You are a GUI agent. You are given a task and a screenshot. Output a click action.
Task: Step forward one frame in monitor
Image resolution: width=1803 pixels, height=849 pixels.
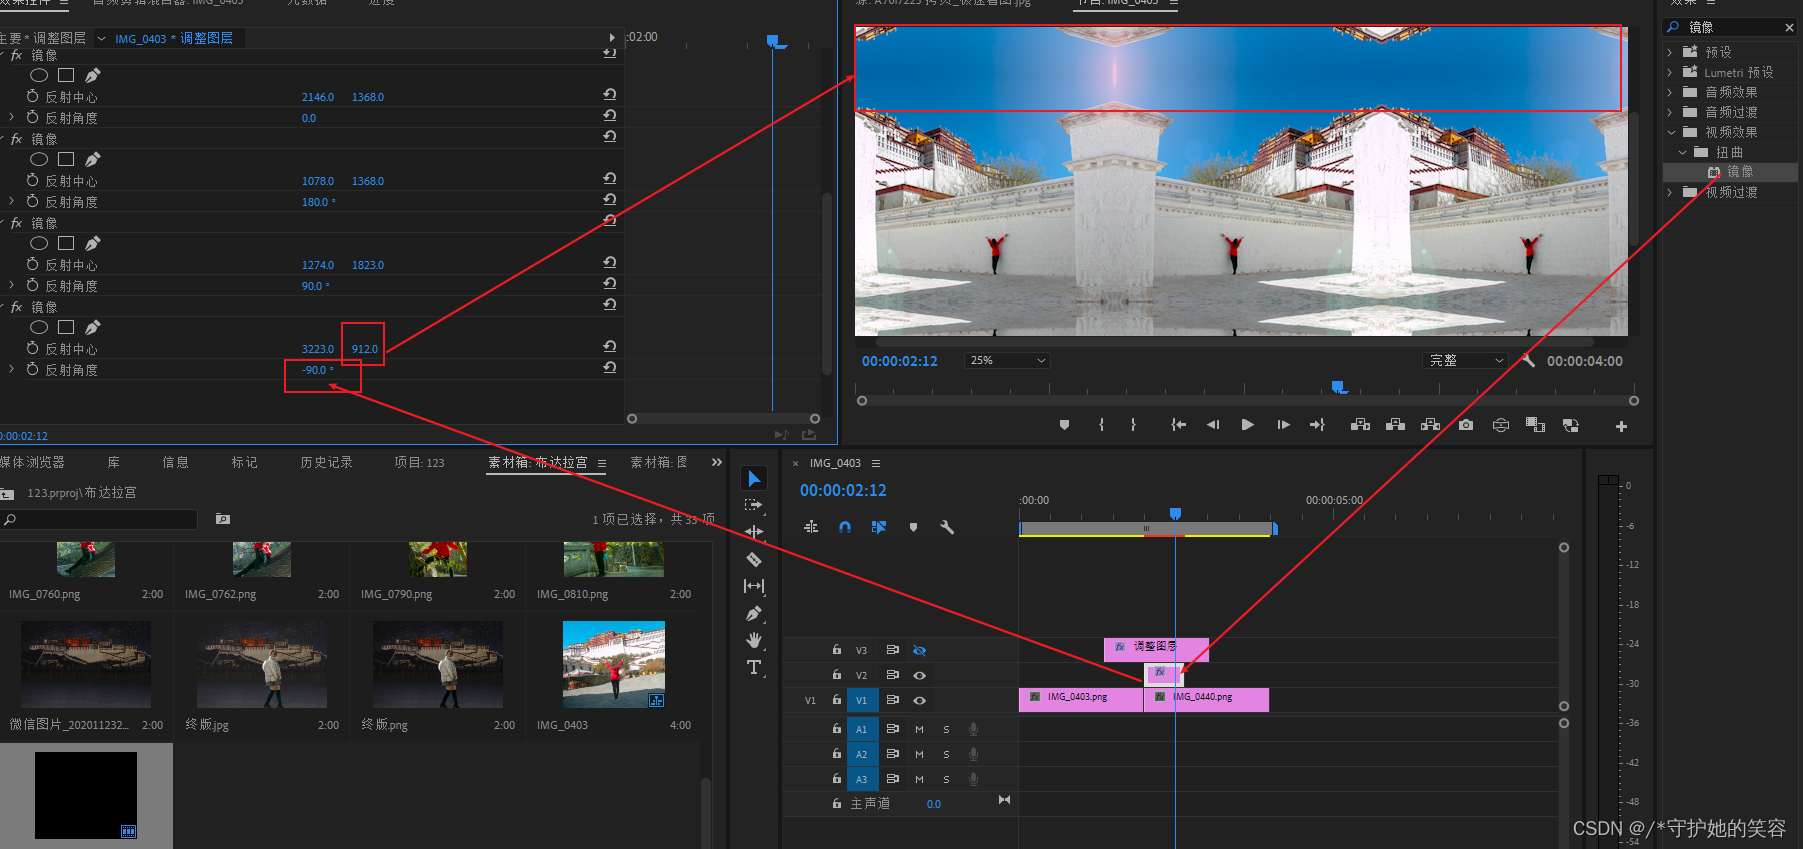(1283, 425)
